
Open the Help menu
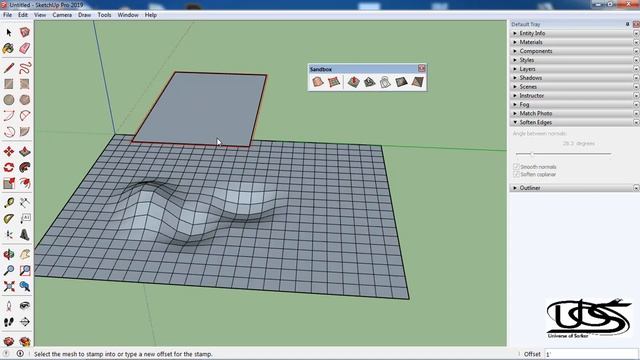click(x=151, y=15)
